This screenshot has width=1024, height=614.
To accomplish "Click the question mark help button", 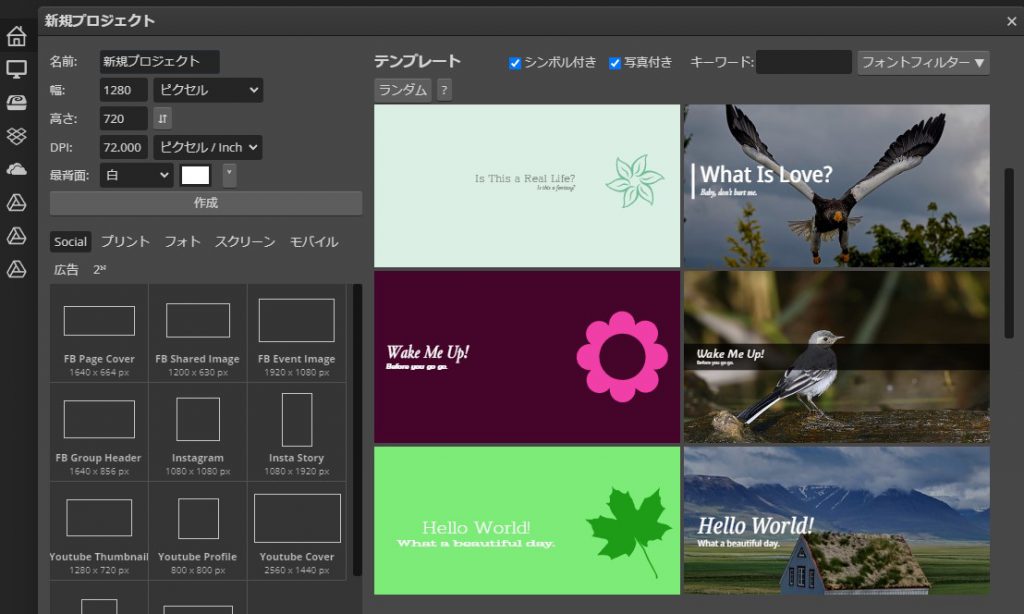I will [x=444, y=90].
